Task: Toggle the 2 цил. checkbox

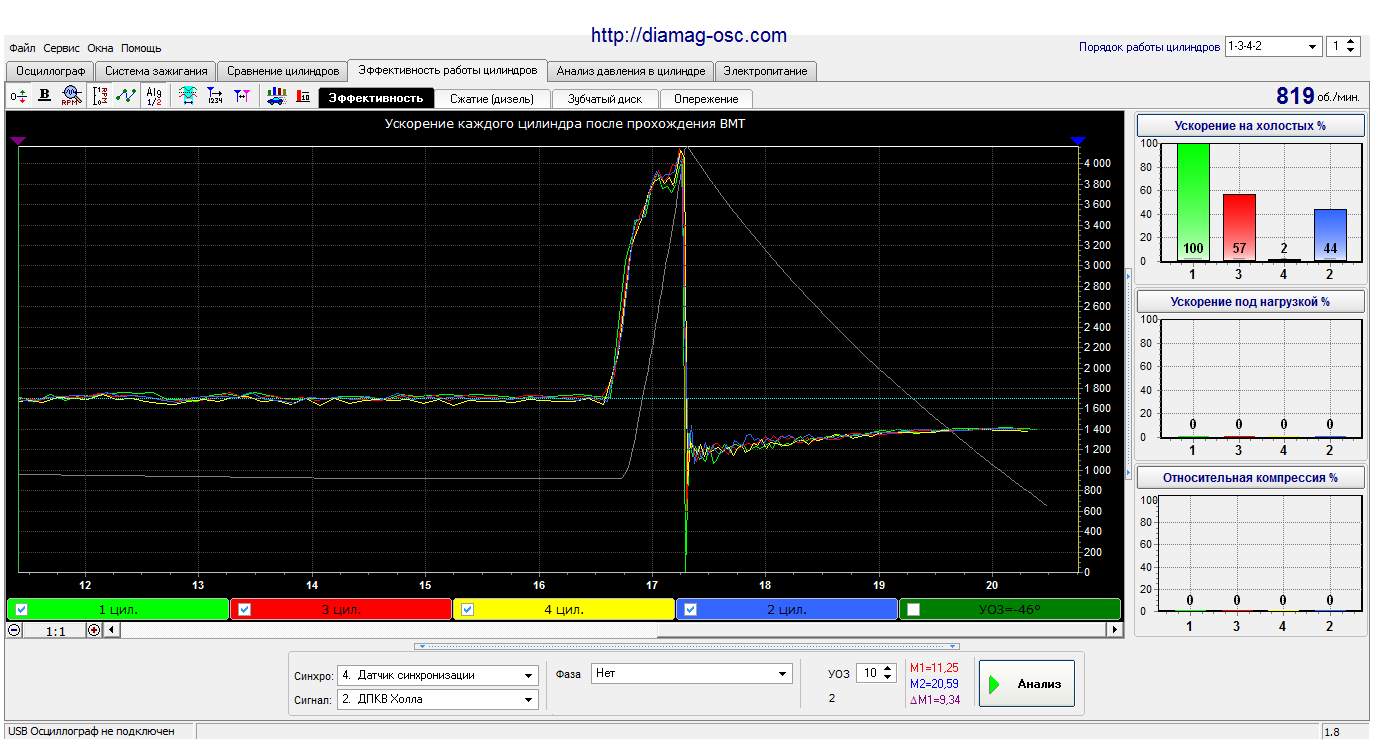Action: [690, 609]
